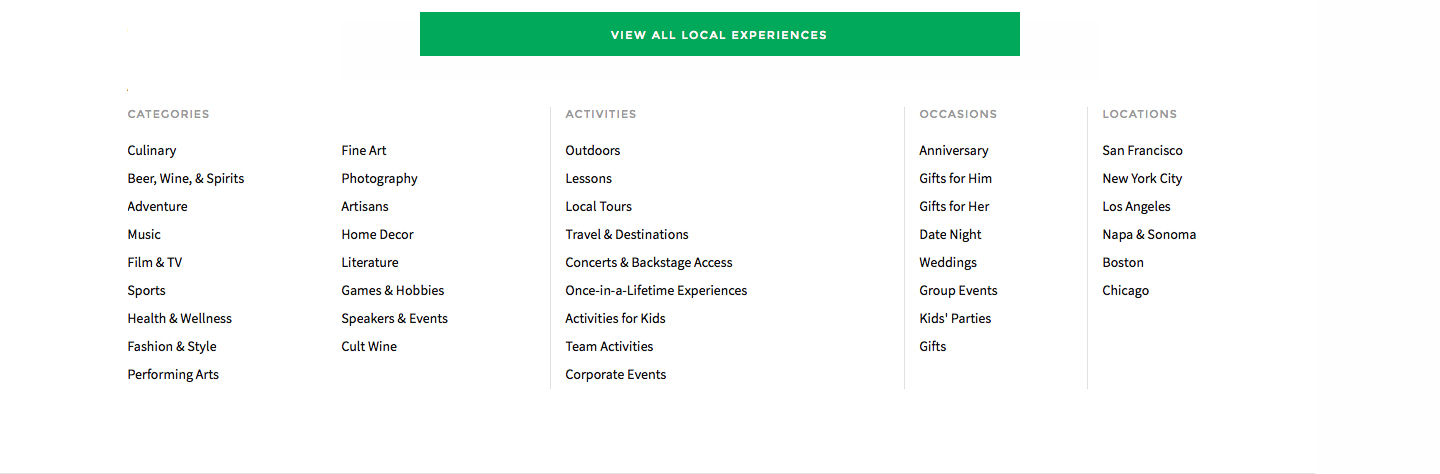
Task: Click Corporate Events activity link
Action: [616, 375]
